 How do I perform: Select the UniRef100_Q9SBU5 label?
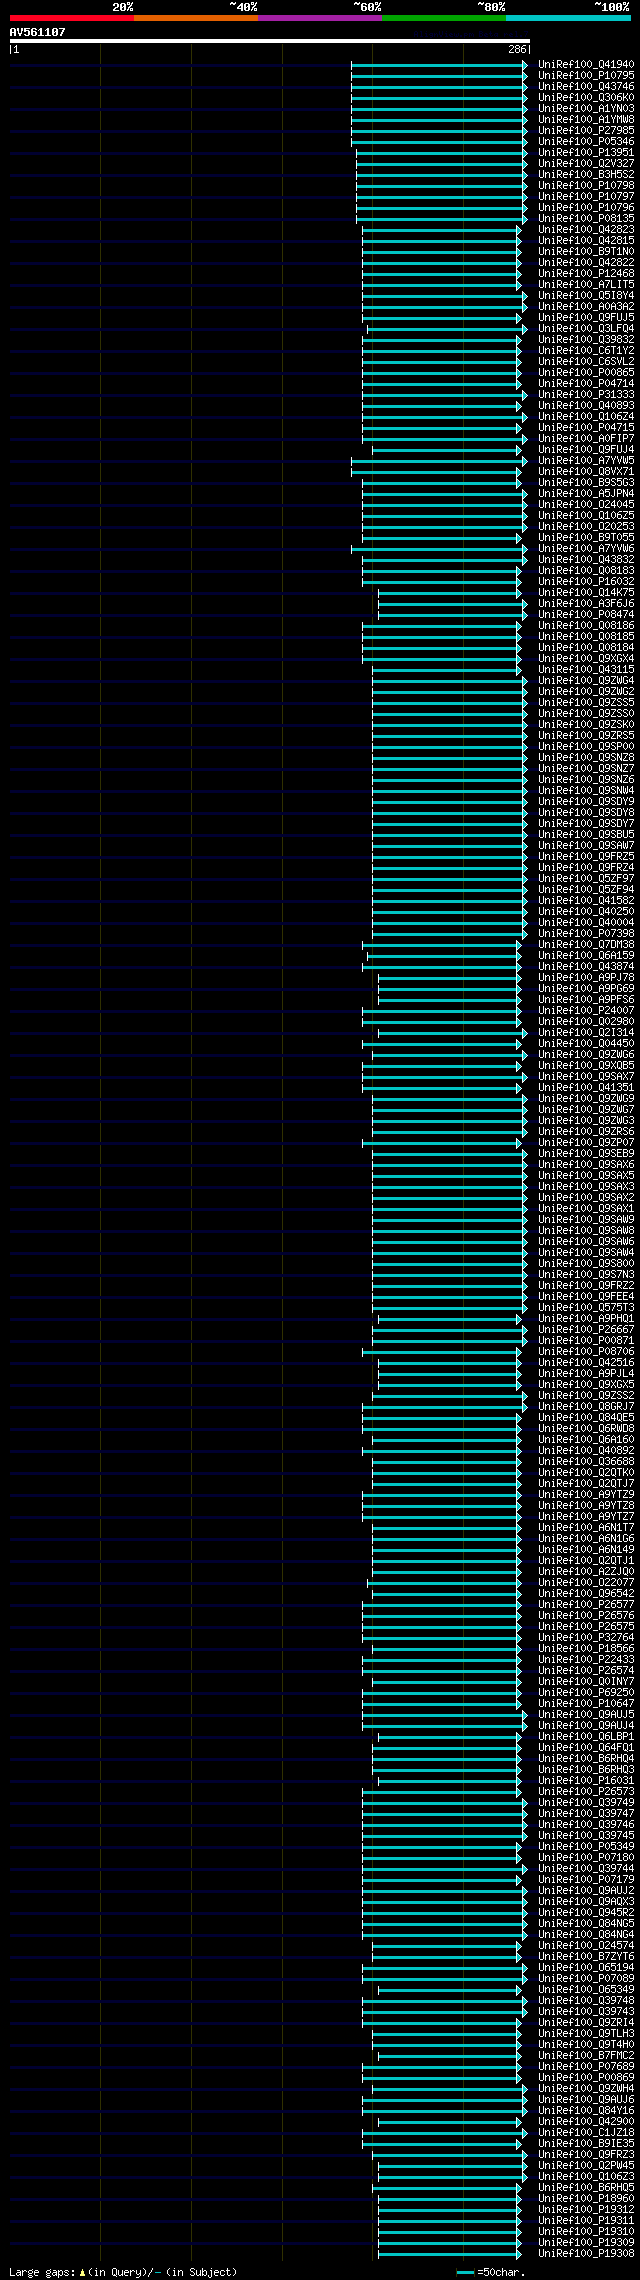(x=586, y=834)
